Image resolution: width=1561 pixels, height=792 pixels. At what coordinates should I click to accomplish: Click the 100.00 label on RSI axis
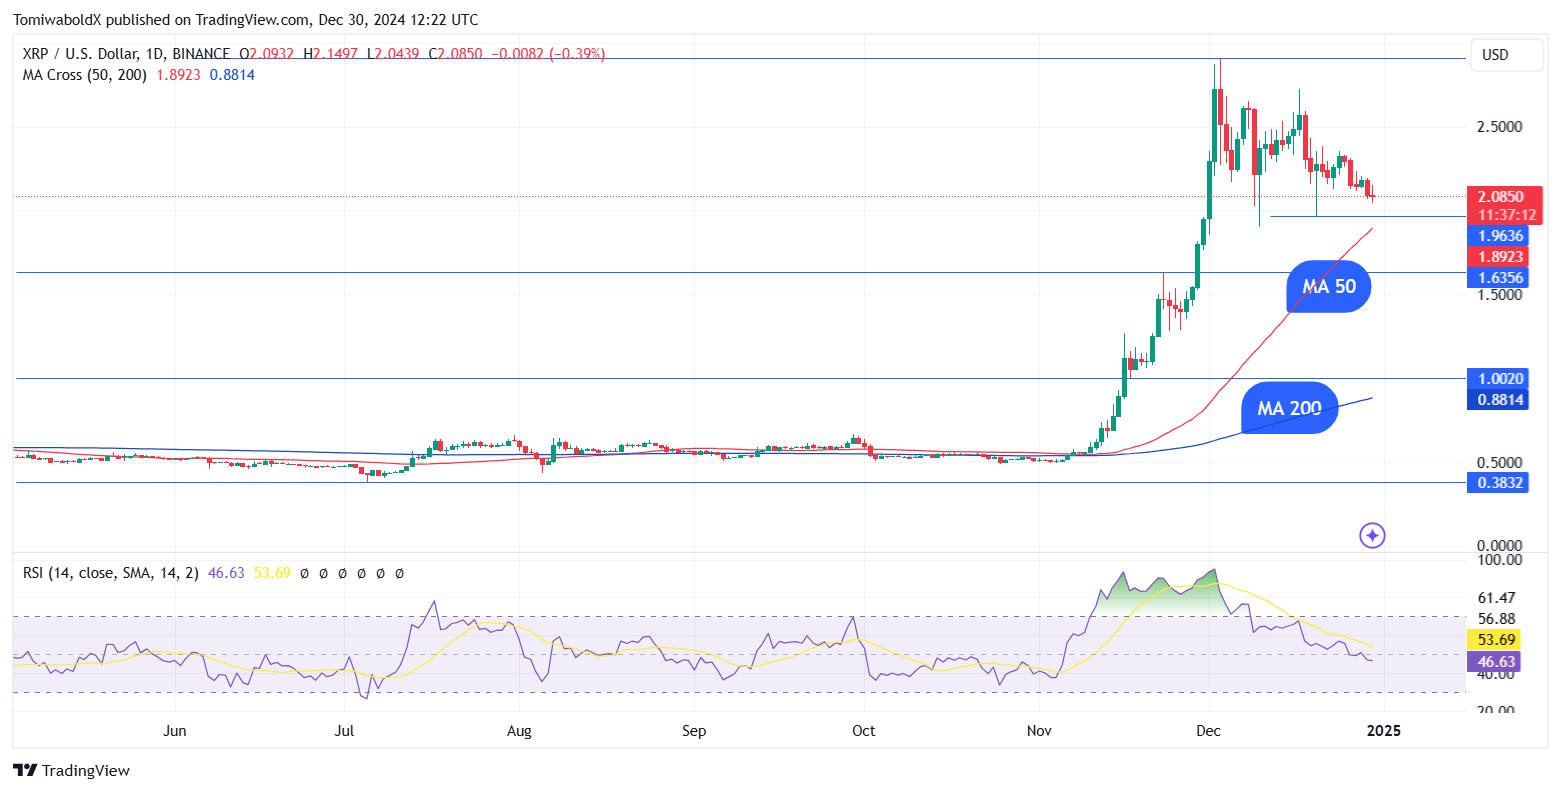point(1500,561)
